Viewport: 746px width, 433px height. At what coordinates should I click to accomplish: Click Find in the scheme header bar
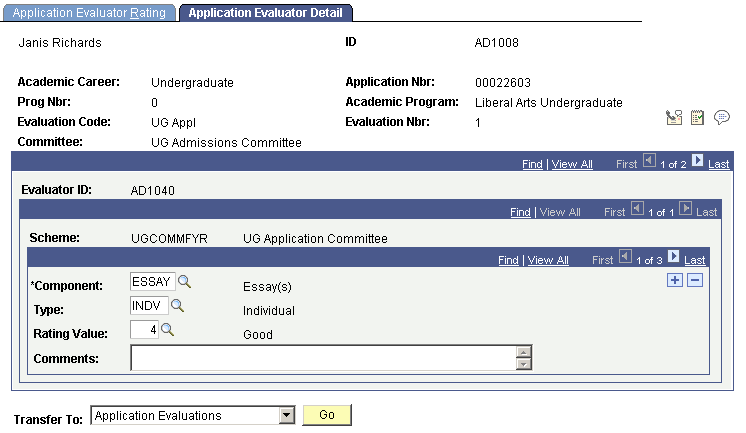coord(520,212)
